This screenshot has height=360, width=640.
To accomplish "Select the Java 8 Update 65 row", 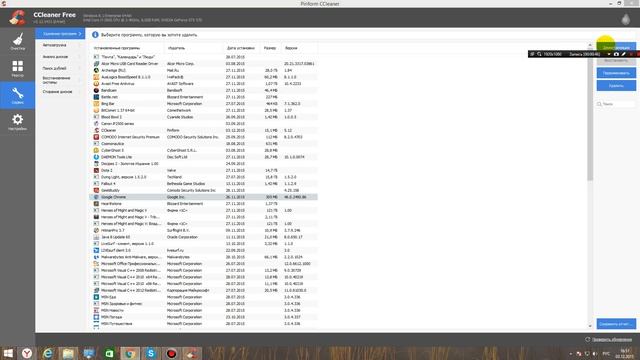I will click(203, 237).
